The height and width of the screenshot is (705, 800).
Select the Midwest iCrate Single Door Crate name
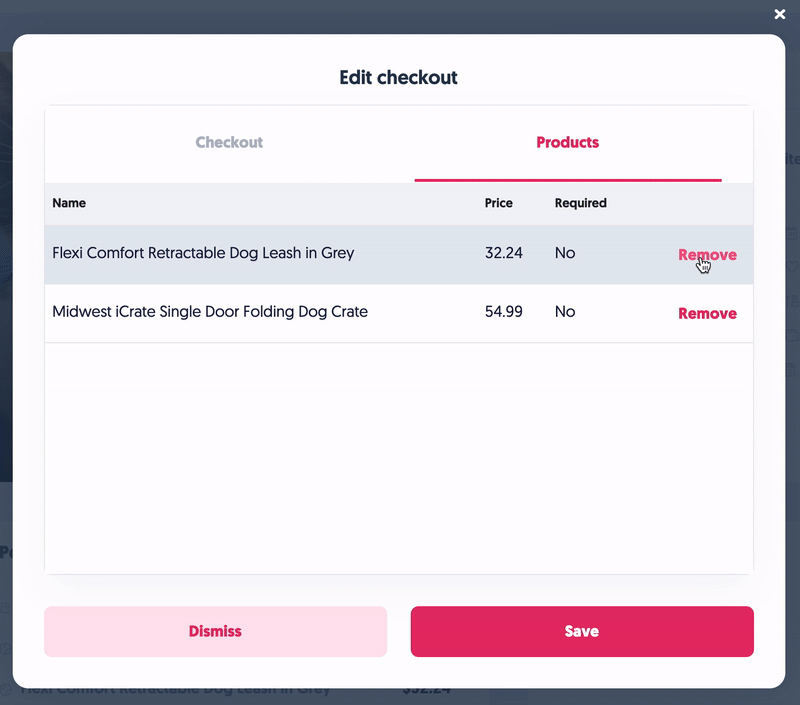coord(210,312)
